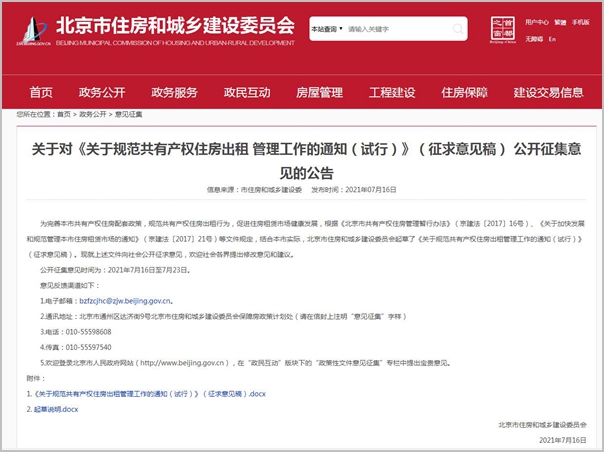
Task: Open the 政务服务 navigation menu
Action: pyautogui.click(x=174, y=92)
